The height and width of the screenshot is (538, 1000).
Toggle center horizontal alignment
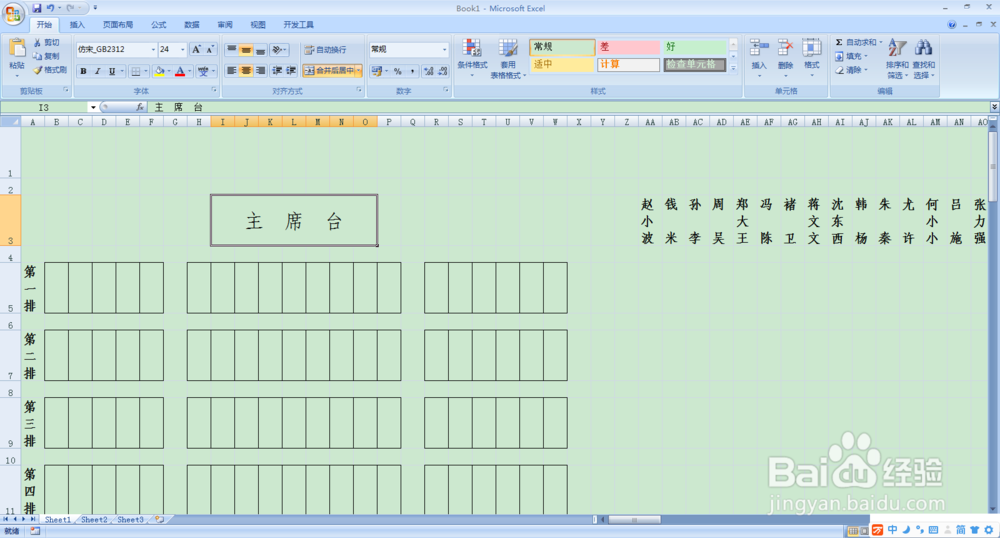point(246,71)
